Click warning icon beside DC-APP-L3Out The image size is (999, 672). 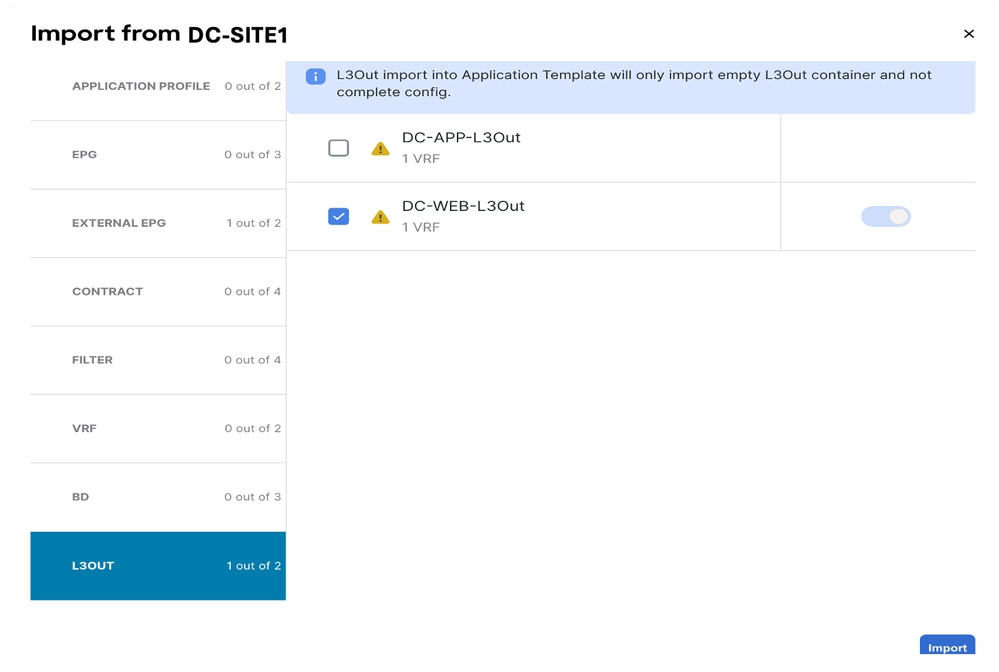[x=380, y=148]
